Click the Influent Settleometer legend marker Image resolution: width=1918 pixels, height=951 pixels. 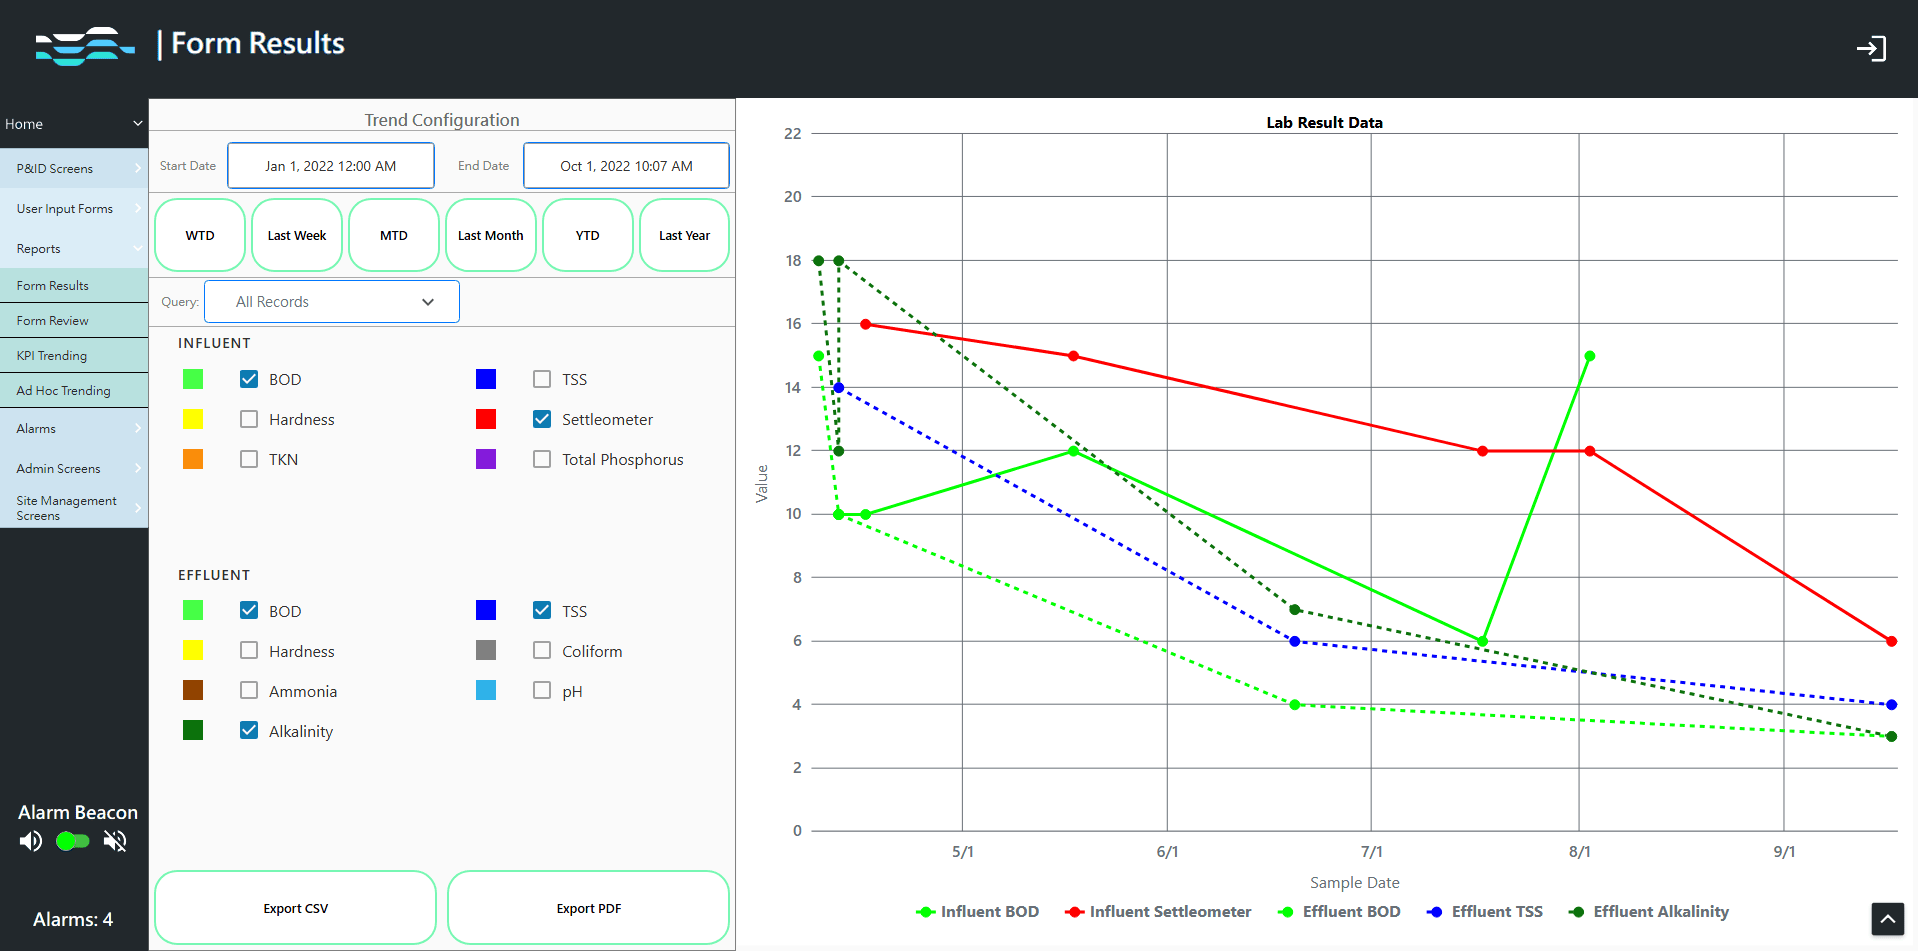pos(1074,912)
